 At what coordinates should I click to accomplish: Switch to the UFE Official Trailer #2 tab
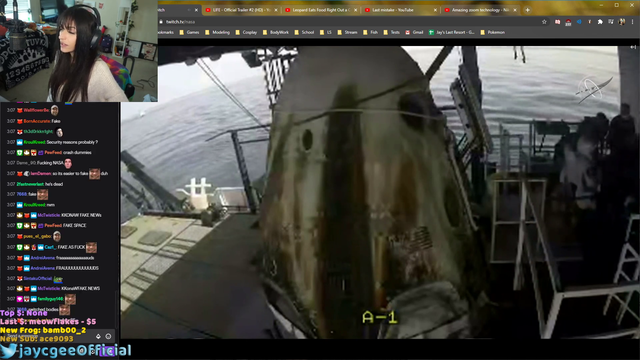(x=240, y=10)
